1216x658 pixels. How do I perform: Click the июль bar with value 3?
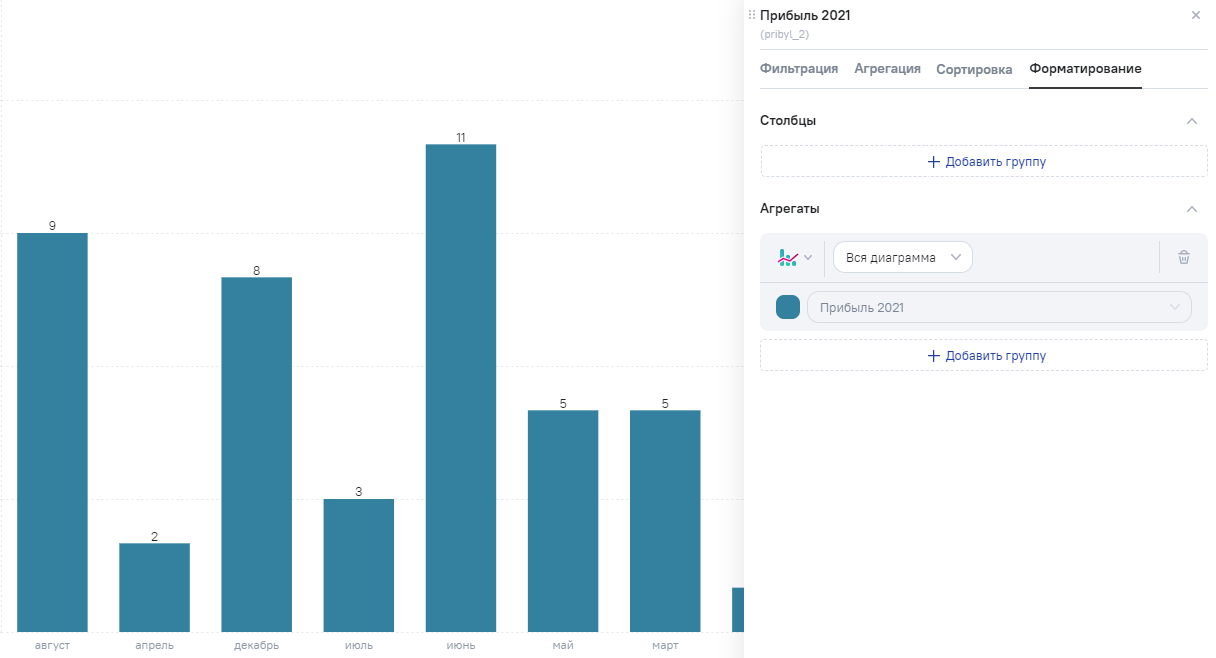coord(358,565)
